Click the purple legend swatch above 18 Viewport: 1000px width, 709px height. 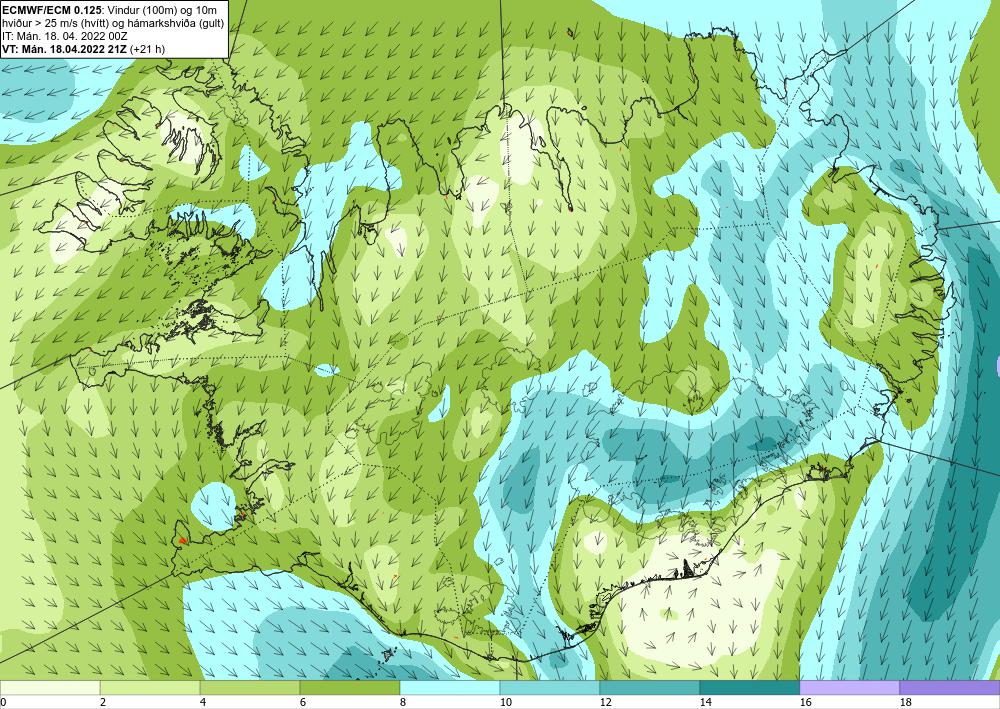pos(950,688)
